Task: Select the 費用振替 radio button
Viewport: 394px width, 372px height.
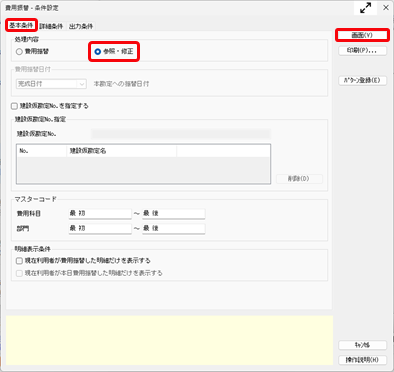Action: coord(32,51)
